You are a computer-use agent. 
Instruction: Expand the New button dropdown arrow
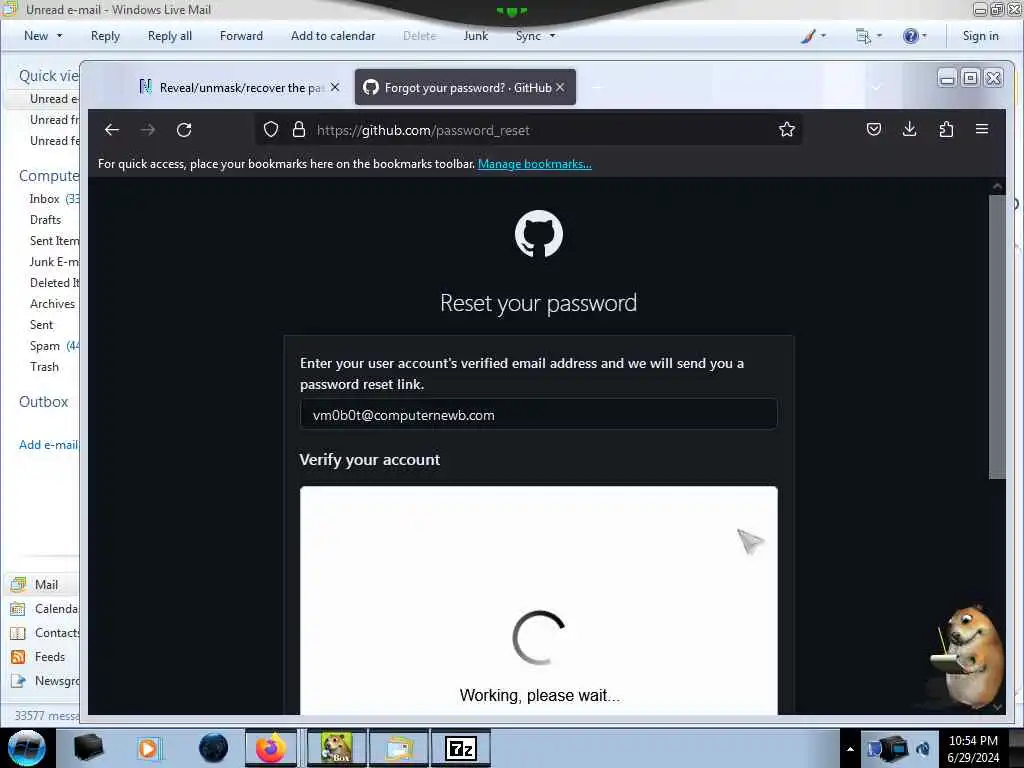[59, 36]
